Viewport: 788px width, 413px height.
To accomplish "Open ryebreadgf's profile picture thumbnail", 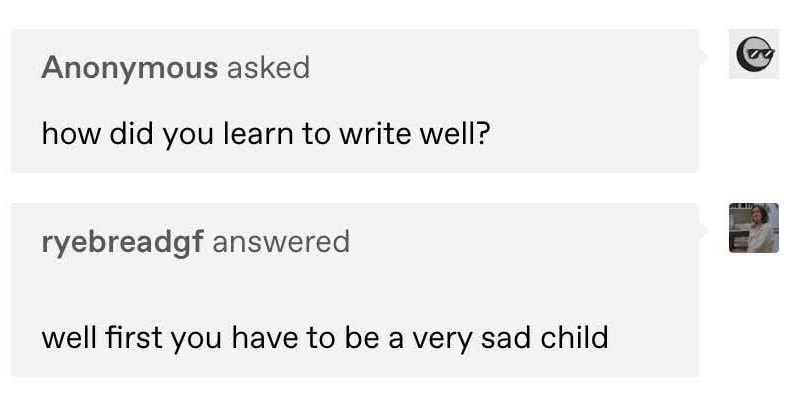I will [754, 228].
